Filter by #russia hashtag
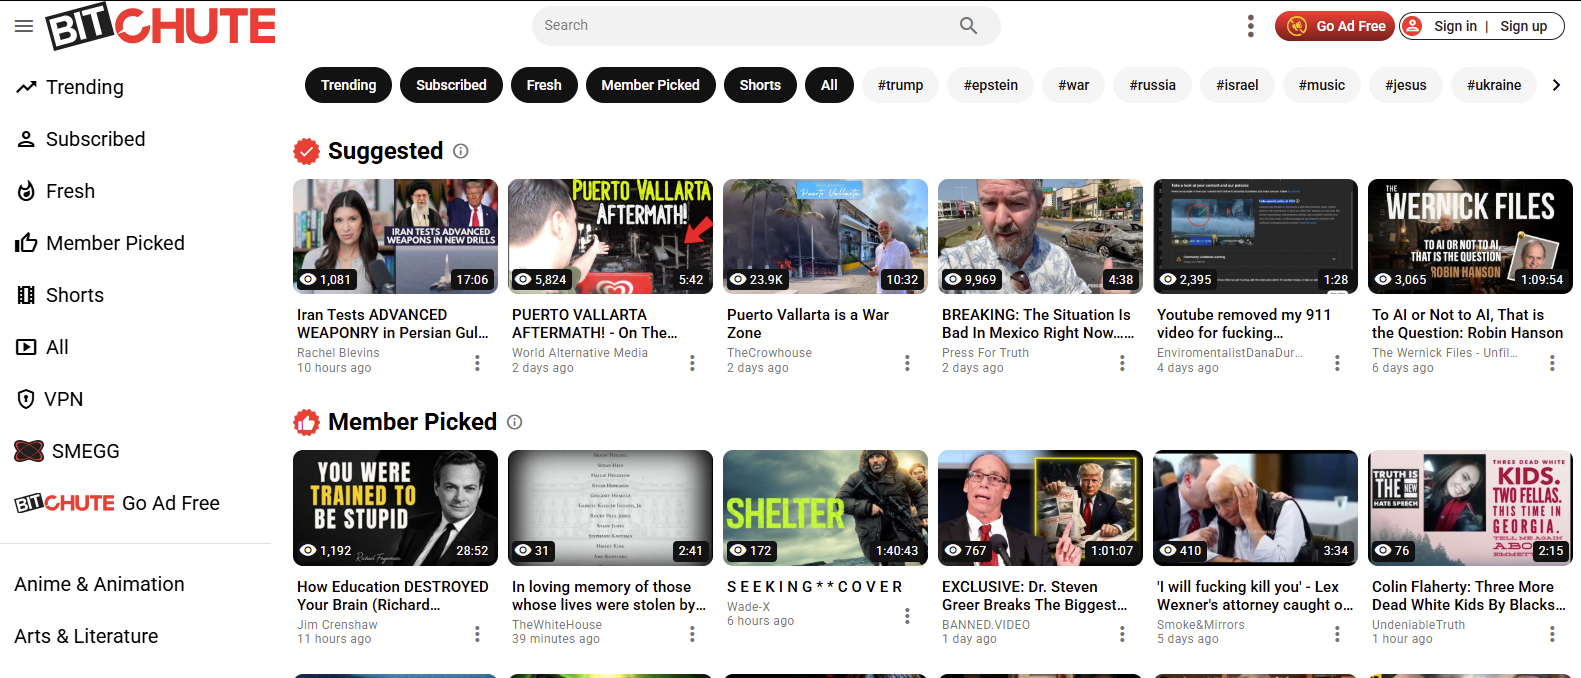Screen dimensions: 1581x678 click(1153, 85)
